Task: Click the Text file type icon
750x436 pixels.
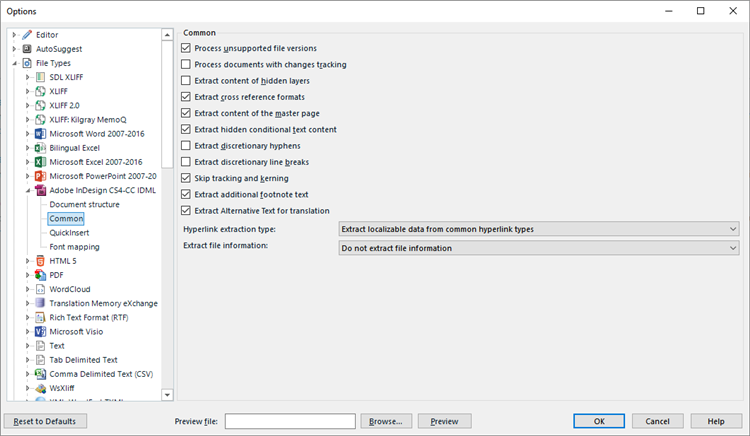Action: [x=41, y=346]
